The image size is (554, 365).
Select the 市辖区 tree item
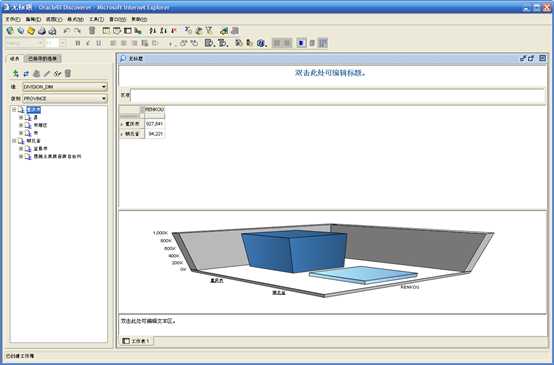tap(40, 125)
